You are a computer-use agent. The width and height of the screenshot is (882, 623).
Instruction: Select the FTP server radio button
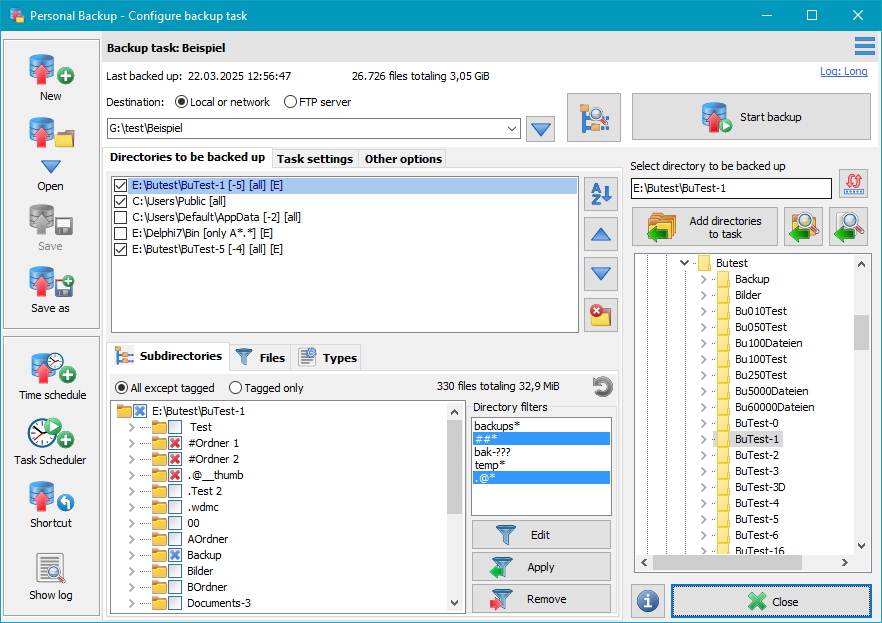click(x=291, y=102)
